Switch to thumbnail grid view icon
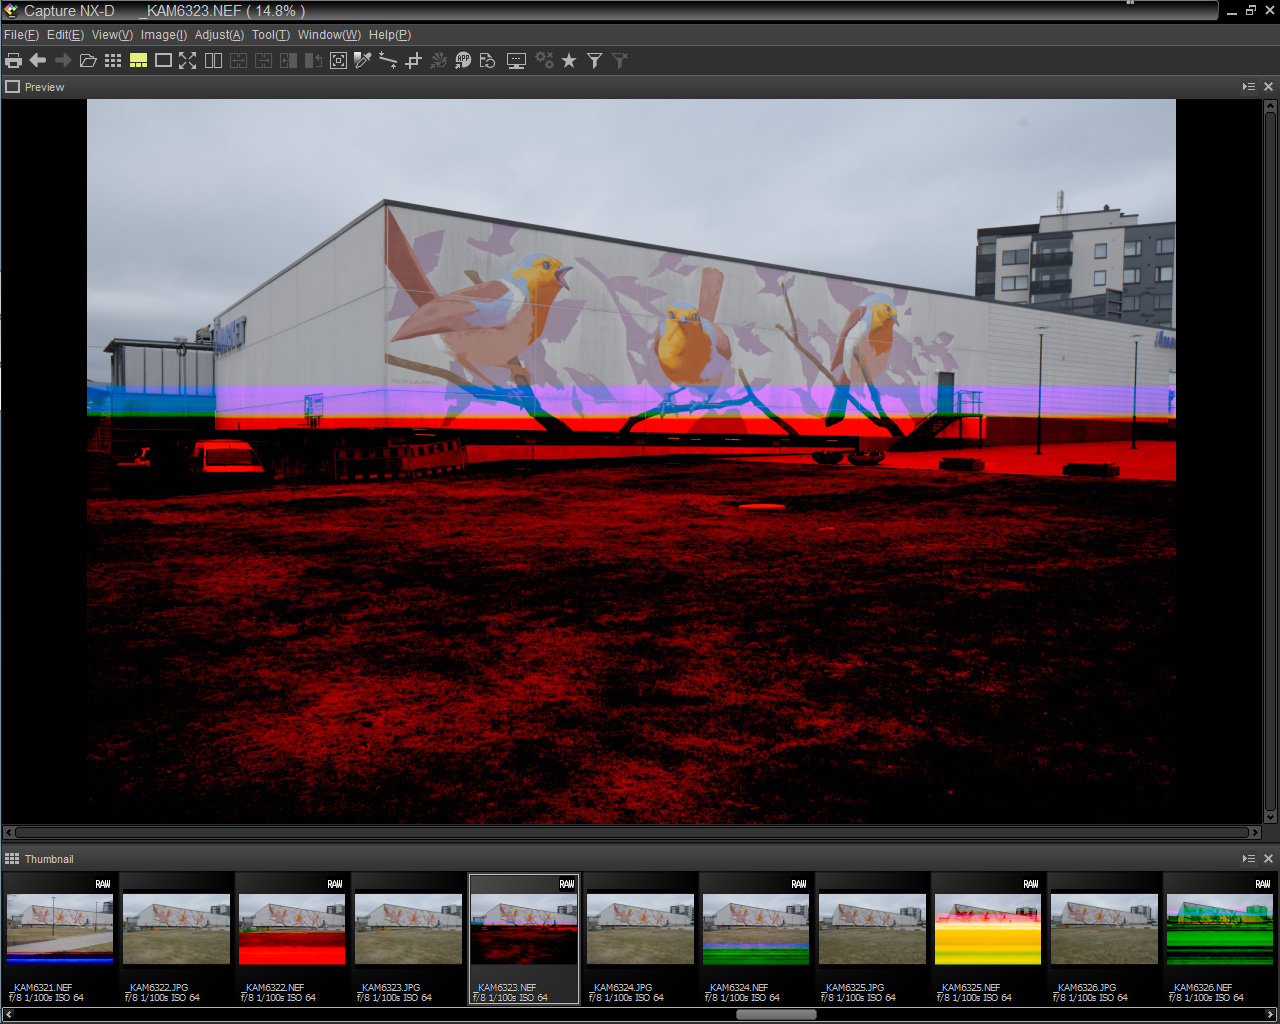 [x=113, y=61]
